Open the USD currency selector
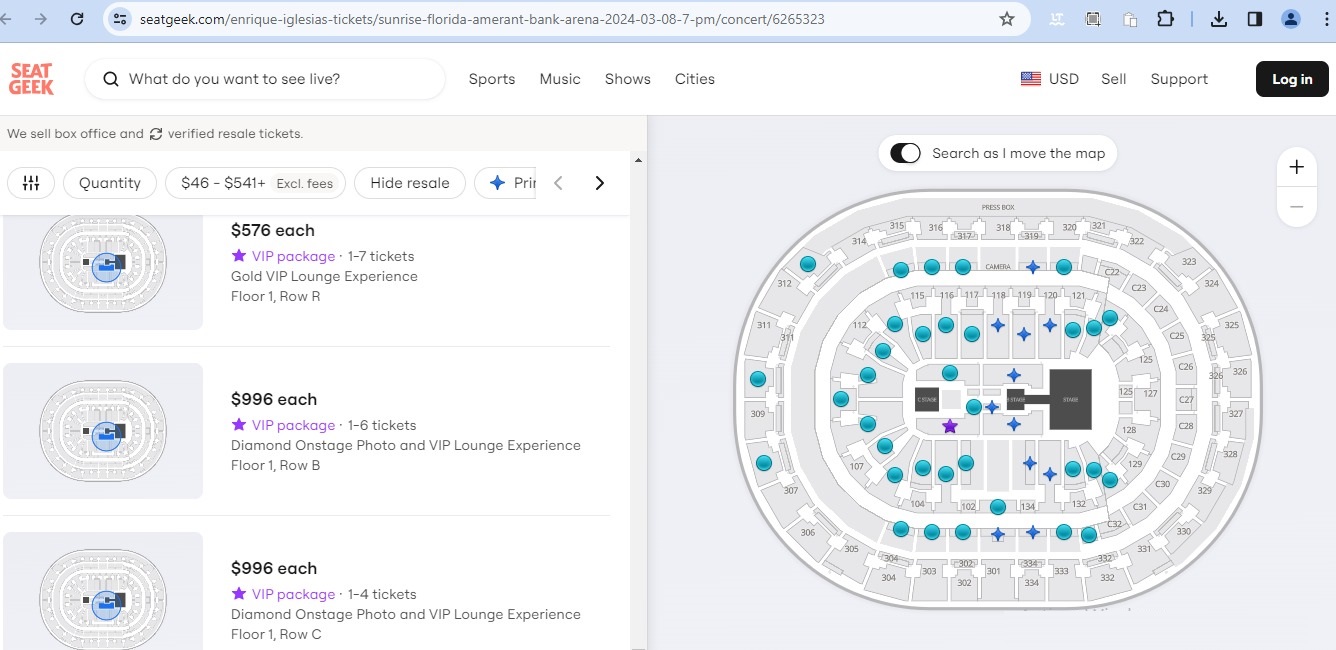Viewport: 1336px width, 650px height. tap(1049, 78)
